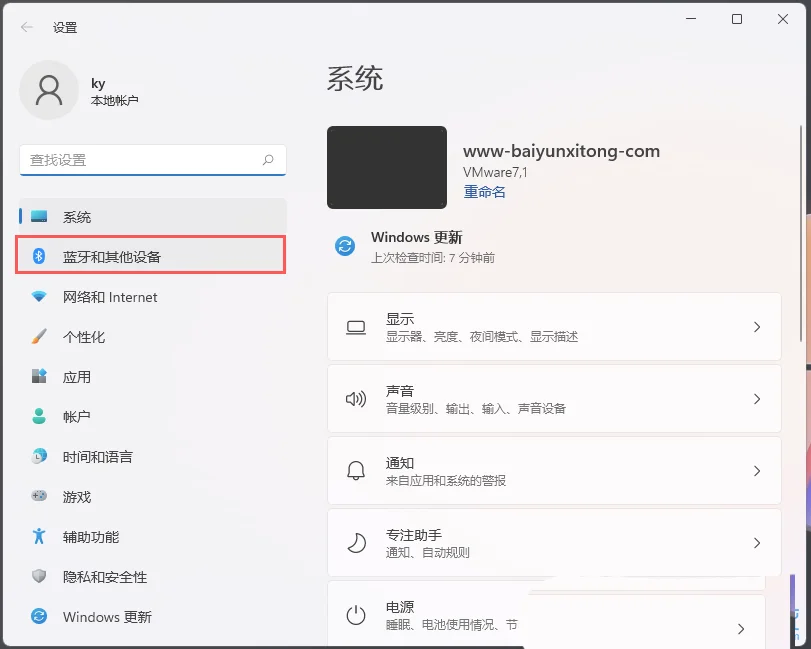Click the sidebar Windows 更新 sync icon
Screen dimensions: 811x649
click(x=39, y=616)
